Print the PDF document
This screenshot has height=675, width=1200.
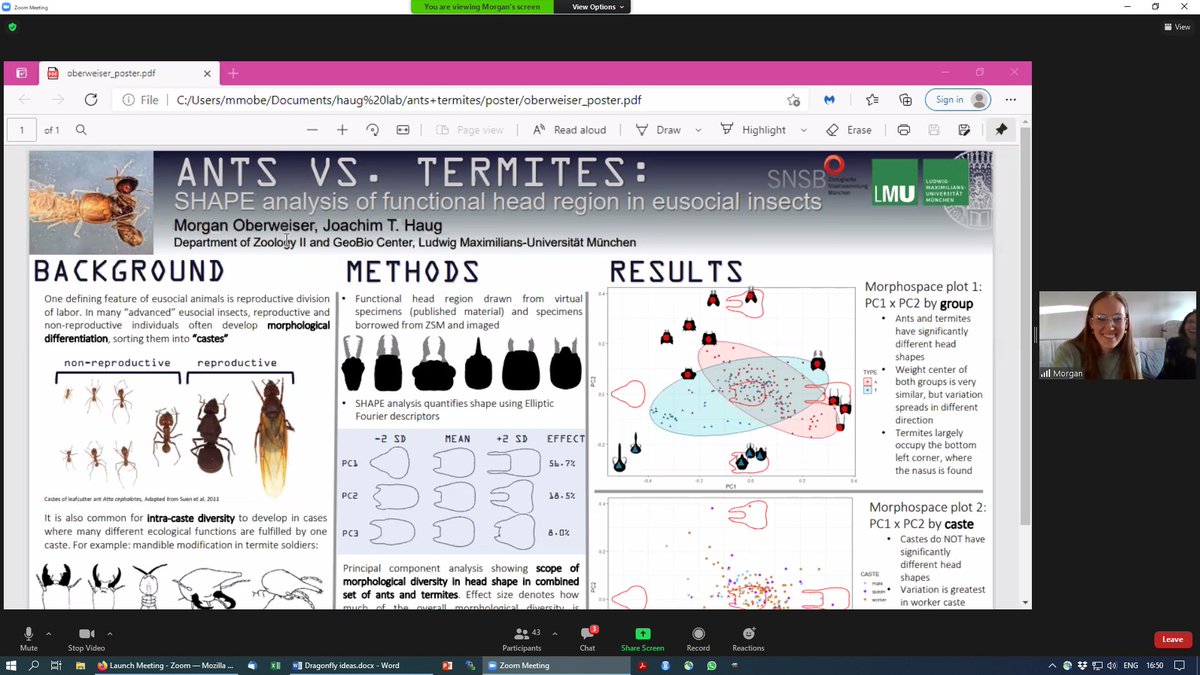point(904,130)
